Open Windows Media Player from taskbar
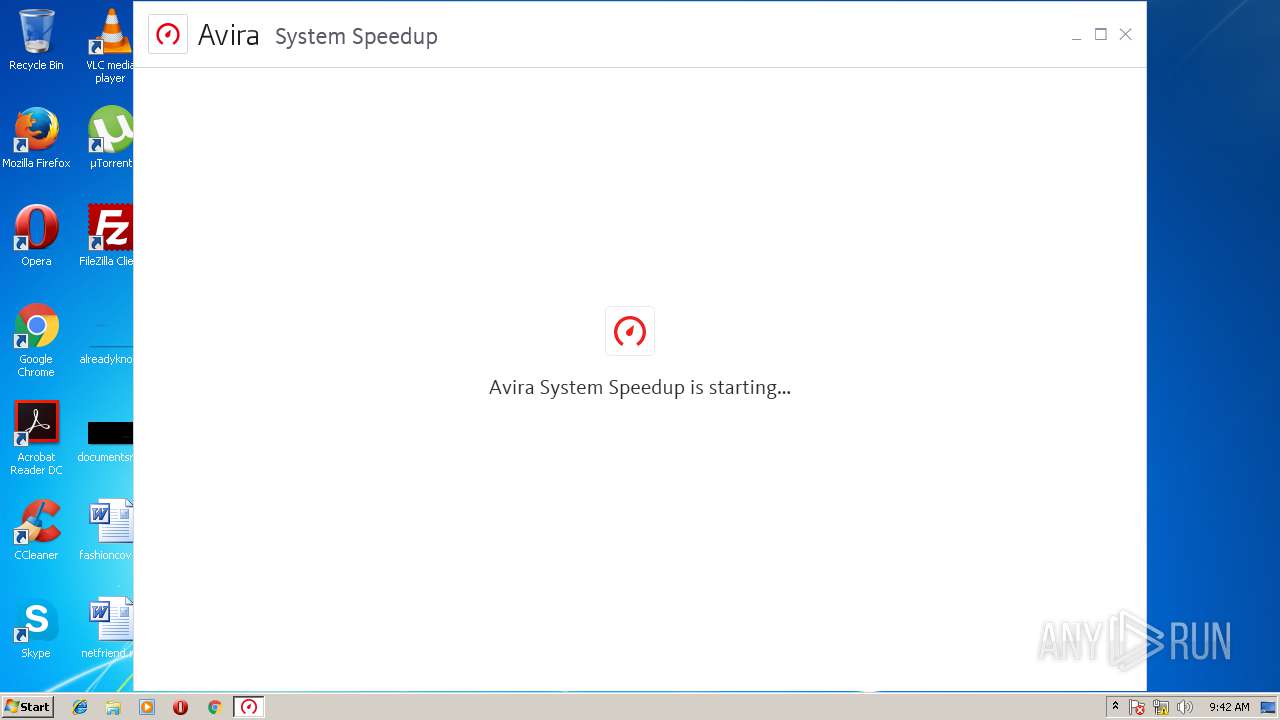Screen dimensions: 1280x720 [147, 707]
